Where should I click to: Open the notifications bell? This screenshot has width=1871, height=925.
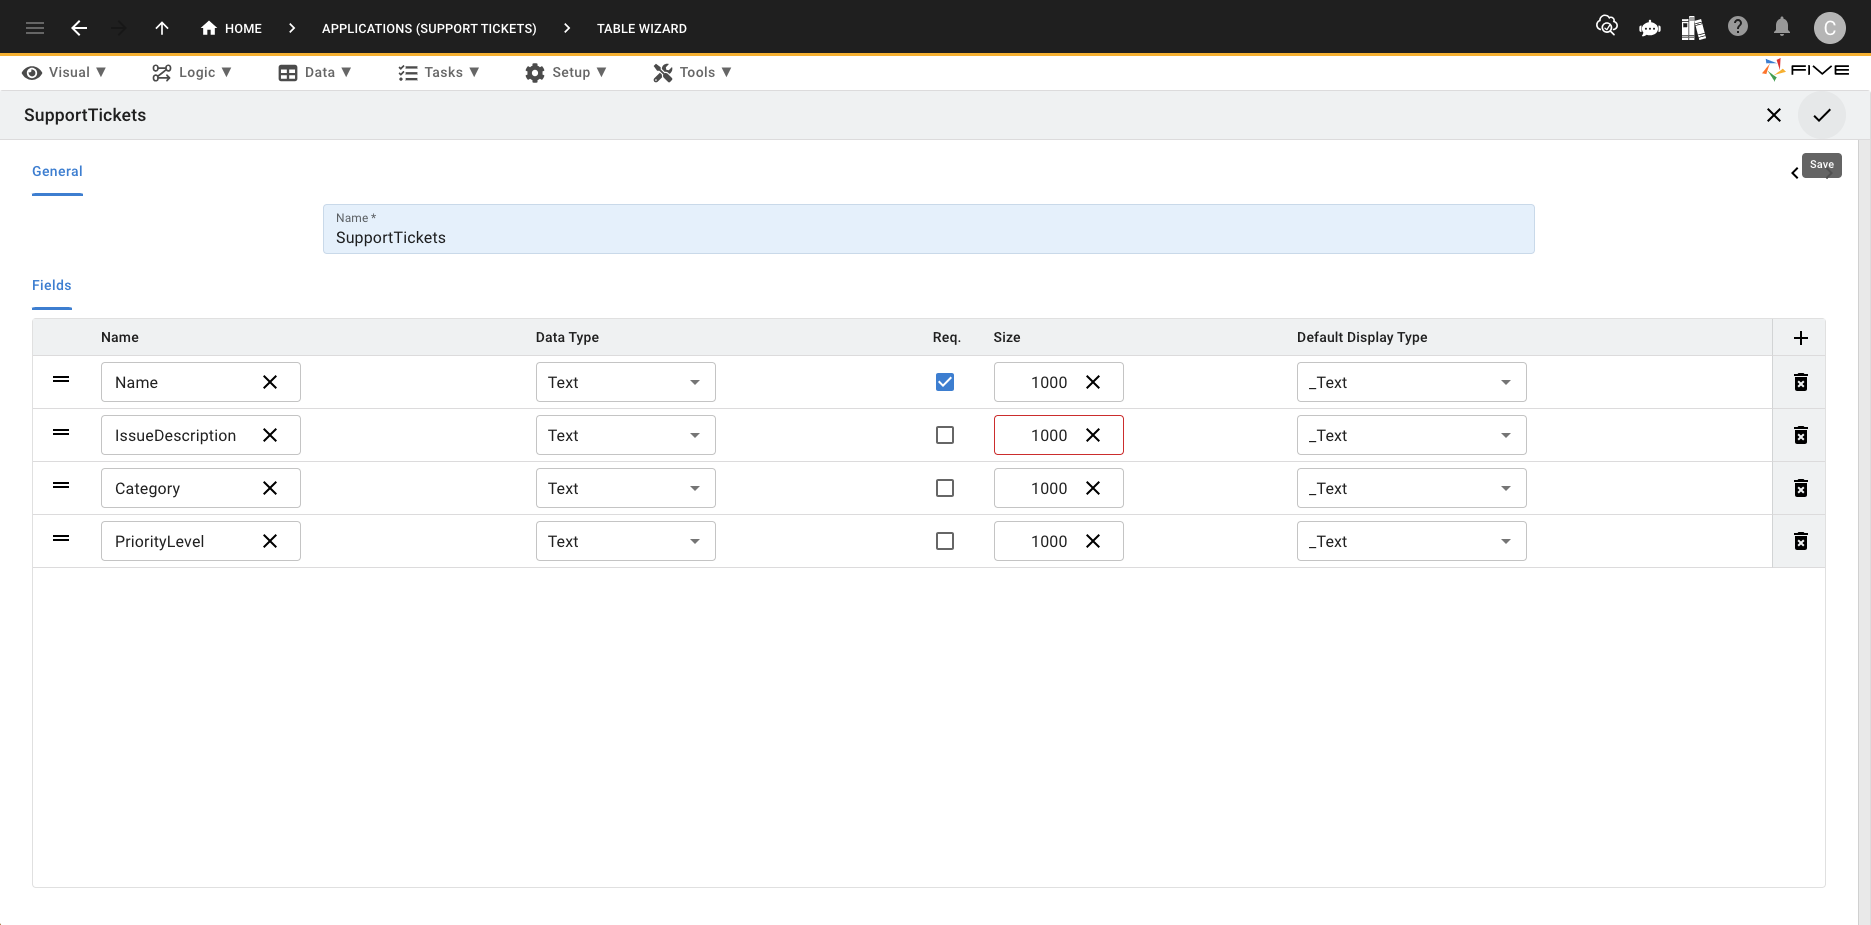tap(1782, 27)
